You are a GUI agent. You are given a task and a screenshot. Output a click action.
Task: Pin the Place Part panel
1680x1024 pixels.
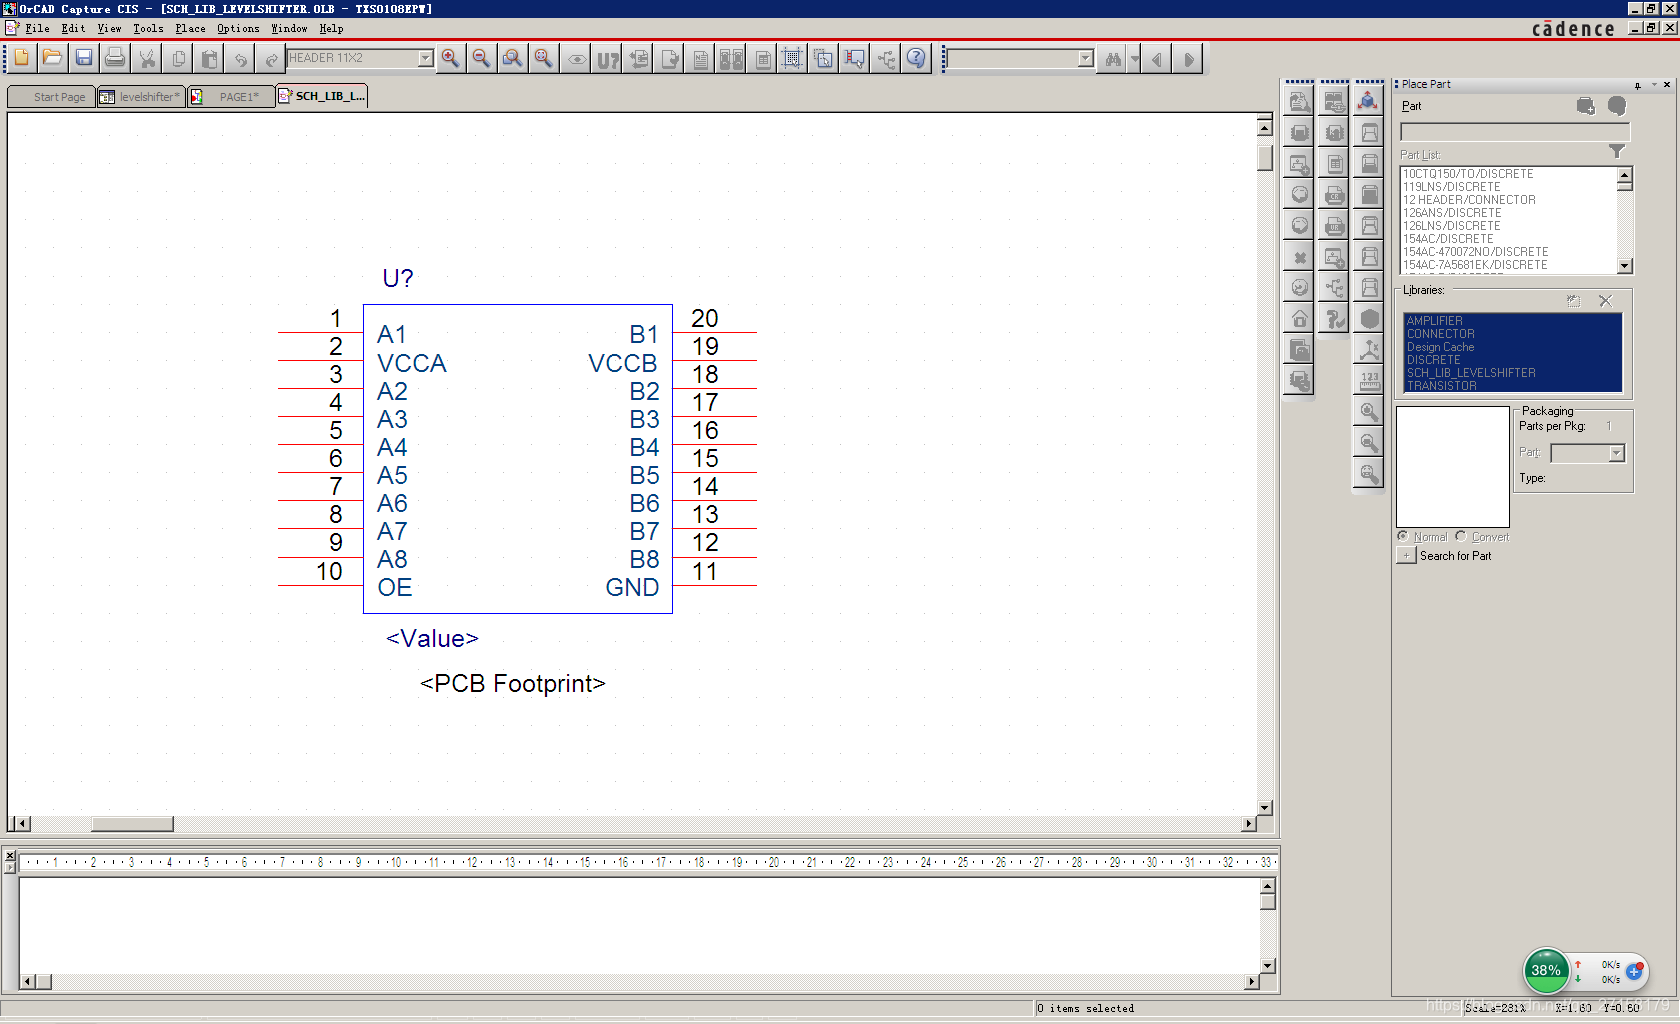1638,85
